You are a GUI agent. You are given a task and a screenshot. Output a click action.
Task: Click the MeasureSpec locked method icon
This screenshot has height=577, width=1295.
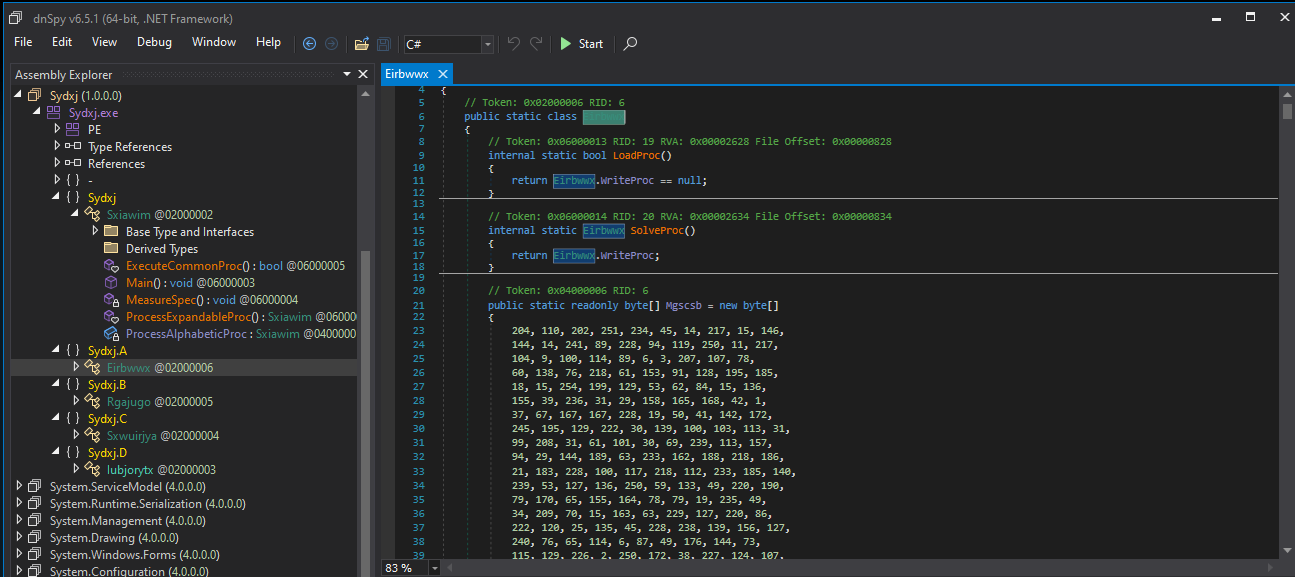[x=110, y=299]
